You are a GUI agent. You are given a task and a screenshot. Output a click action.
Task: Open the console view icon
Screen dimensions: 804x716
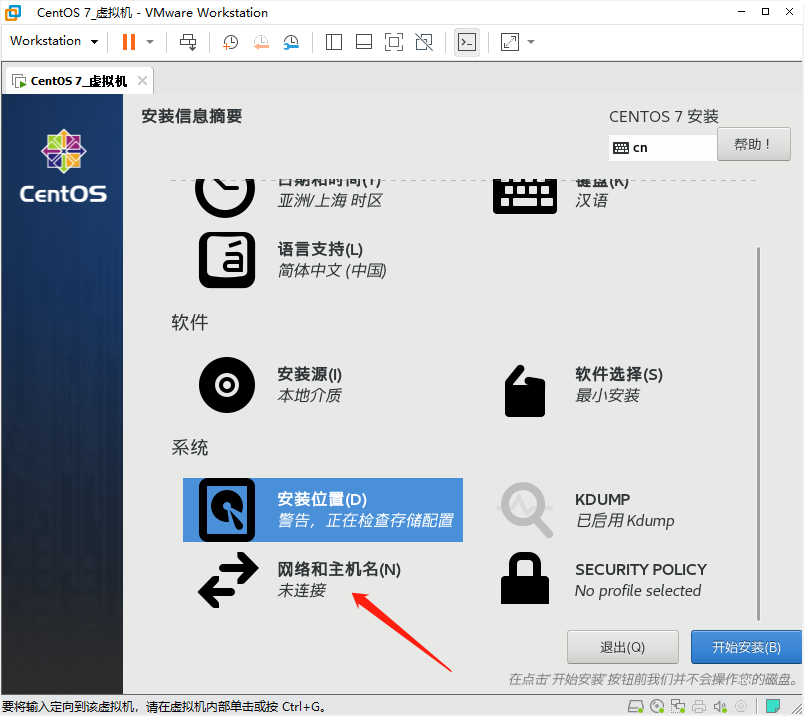point(467,42)
